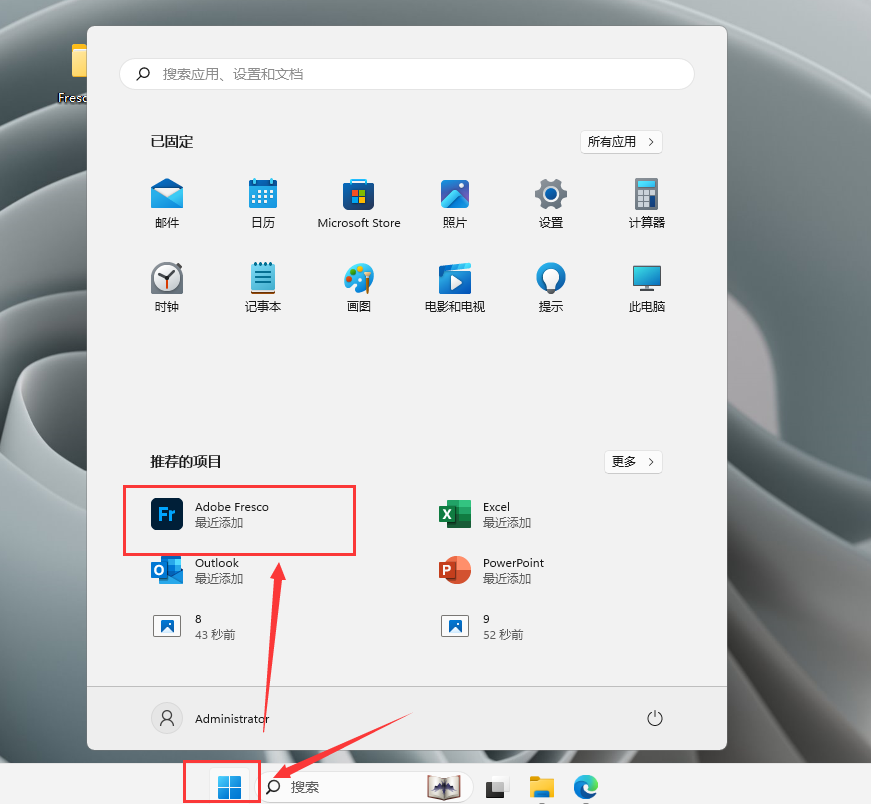Expand 更多 recommended items

coord(633,462)
